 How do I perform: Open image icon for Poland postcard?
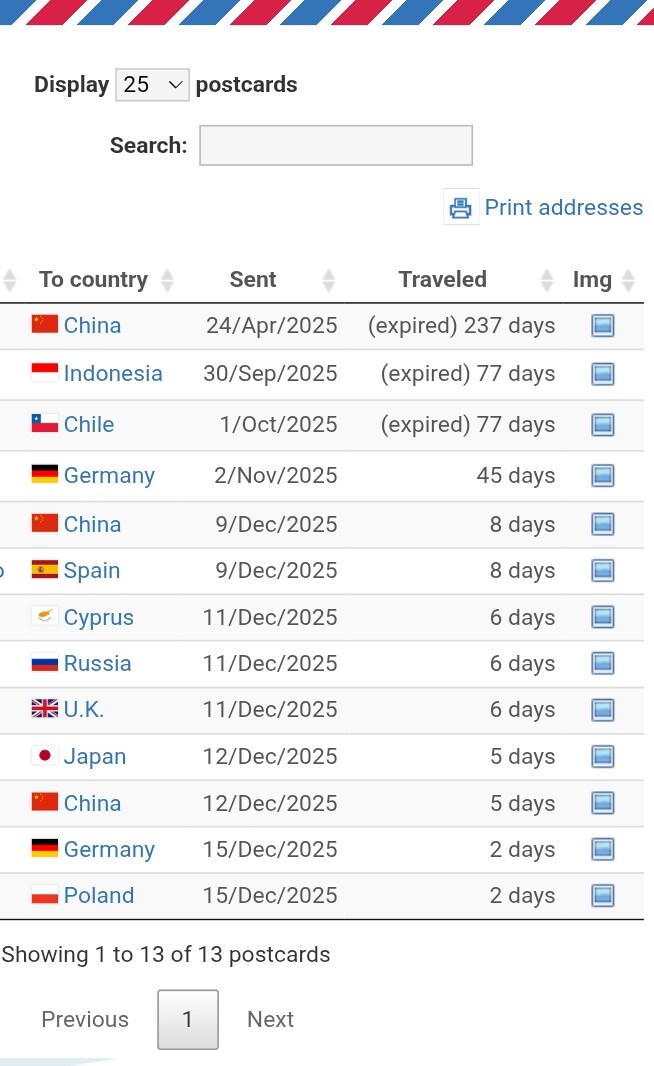click(x=602, y=896)
